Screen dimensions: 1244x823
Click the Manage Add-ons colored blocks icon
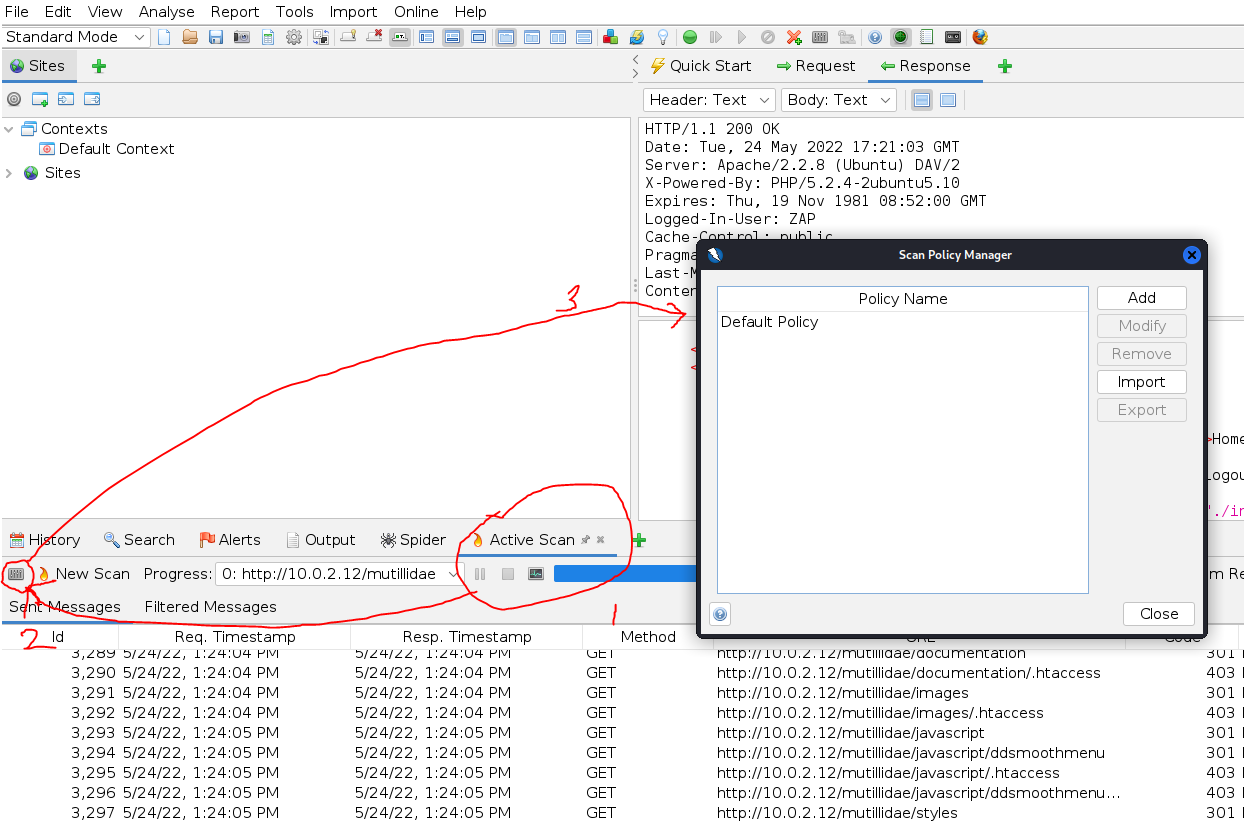[x=610, y=37]
